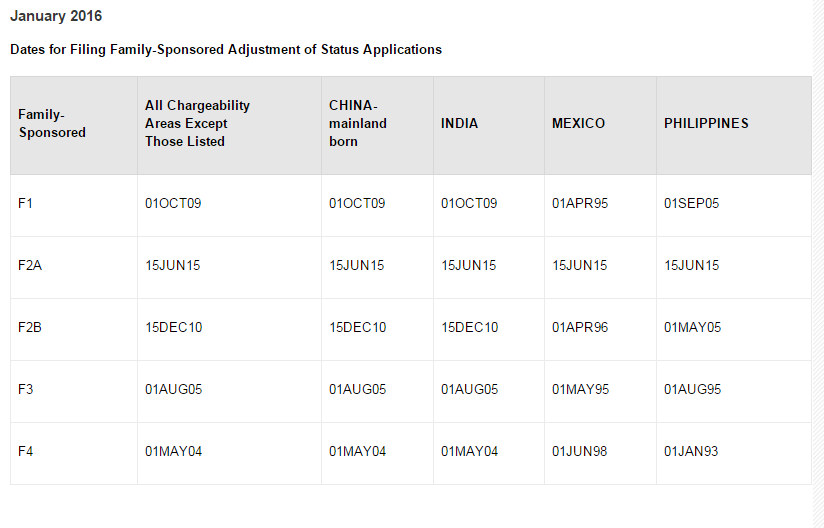
Task: Click the F2B row label
Action: [30, 327]
